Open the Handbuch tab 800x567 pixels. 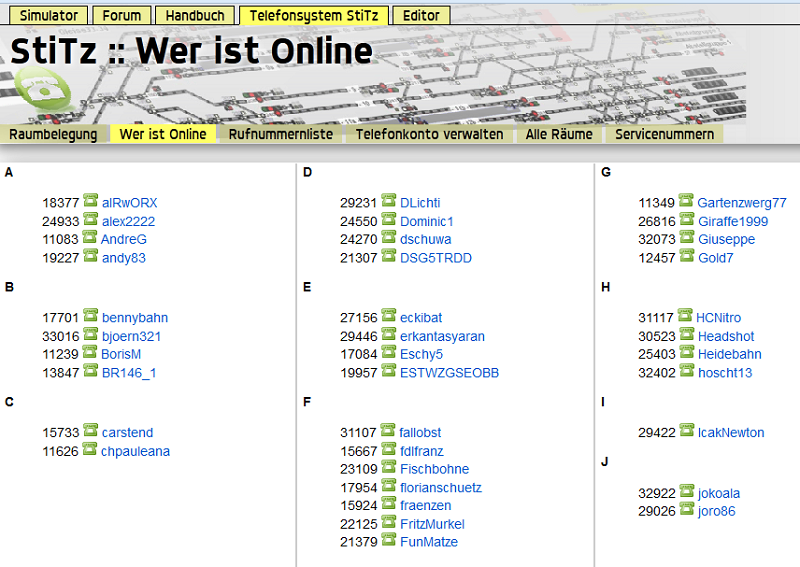pyautogui.click(x=195, y=16)
